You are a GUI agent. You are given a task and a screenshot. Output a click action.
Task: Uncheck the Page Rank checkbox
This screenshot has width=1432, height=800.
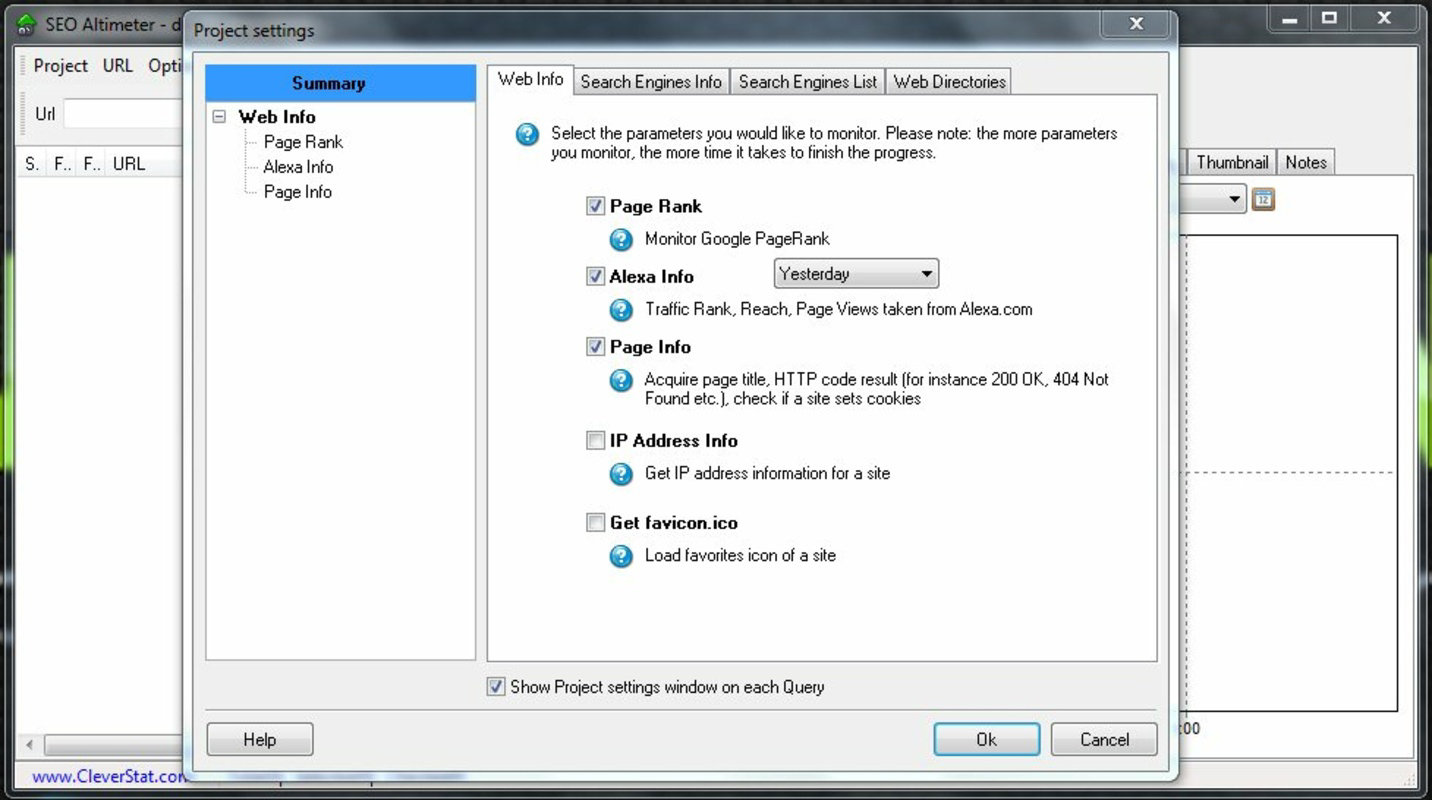pyautogui.click(x=595, y=206)
